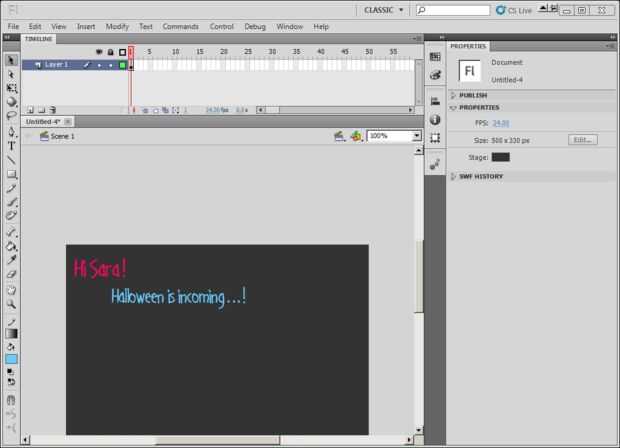
Task: Open the Color palette panel icon
Action: [435, 75]
